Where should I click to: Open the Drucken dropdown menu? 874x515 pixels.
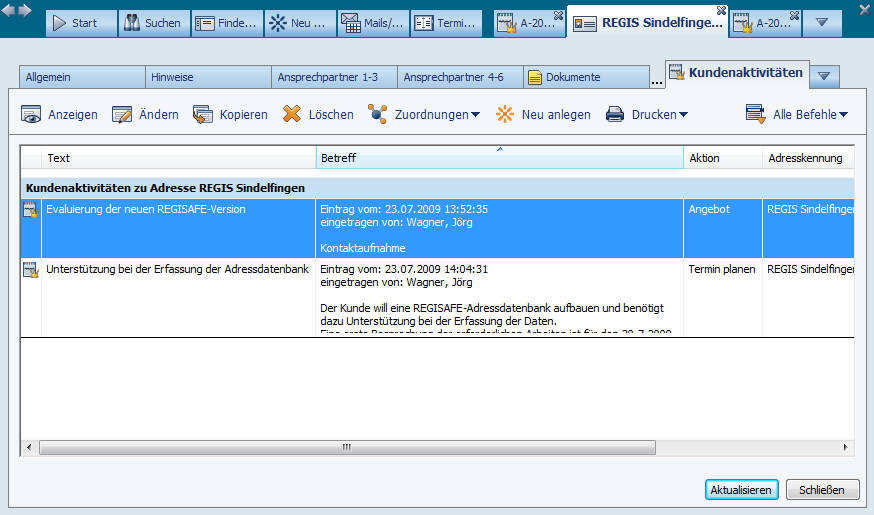[x=683, y=115]
